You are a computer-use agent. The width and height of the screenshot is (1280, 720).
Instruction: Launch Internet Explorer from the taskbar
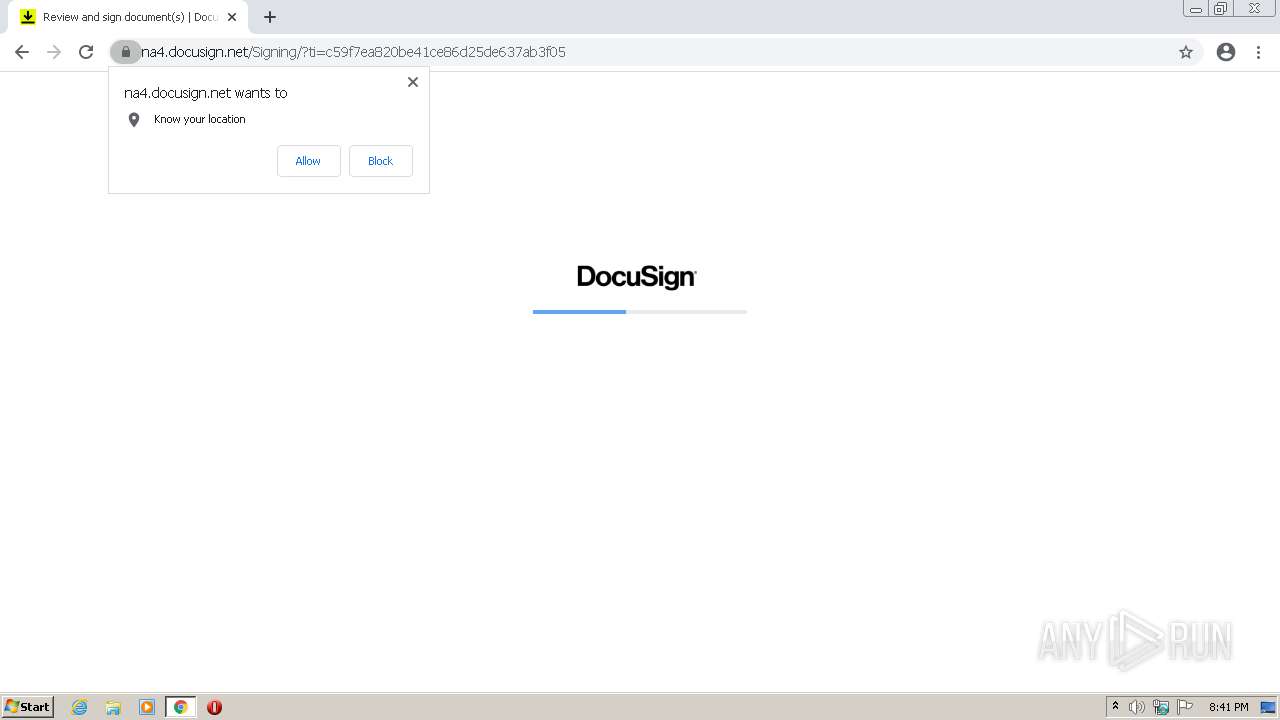point(80,707)
